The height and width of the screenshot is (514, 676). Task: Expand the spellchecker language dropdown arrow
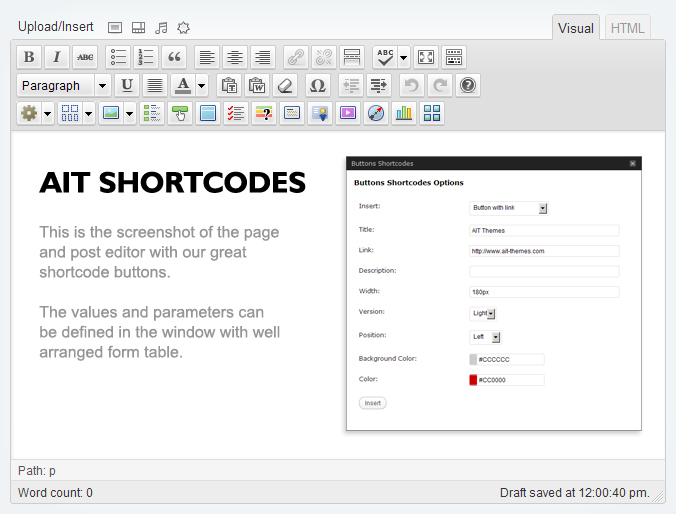(x=404, y=57)
